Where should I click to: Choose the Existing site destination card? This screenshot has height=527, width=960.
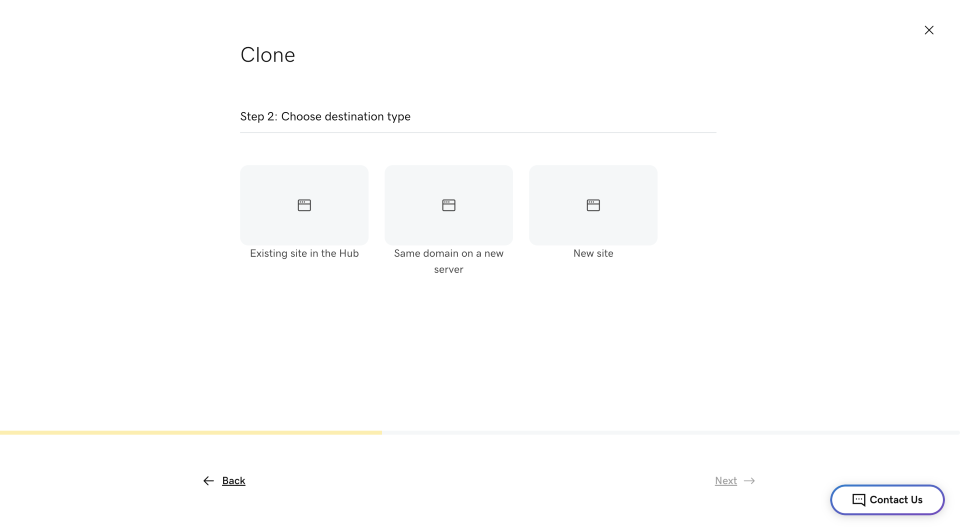[304, 225]
